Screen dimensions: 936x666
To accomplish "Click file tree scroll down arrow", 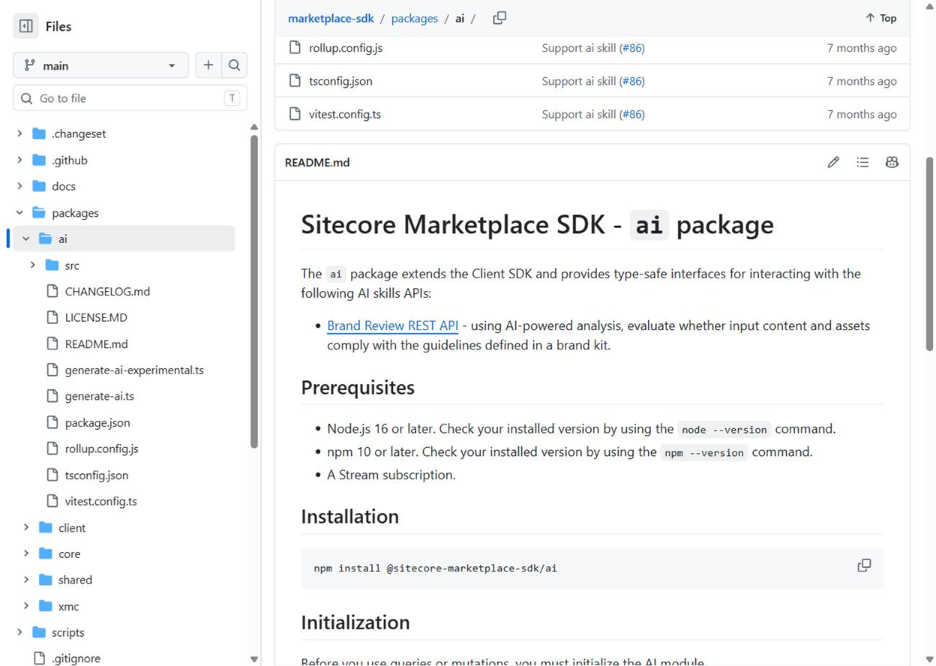I will coord(254,659).
